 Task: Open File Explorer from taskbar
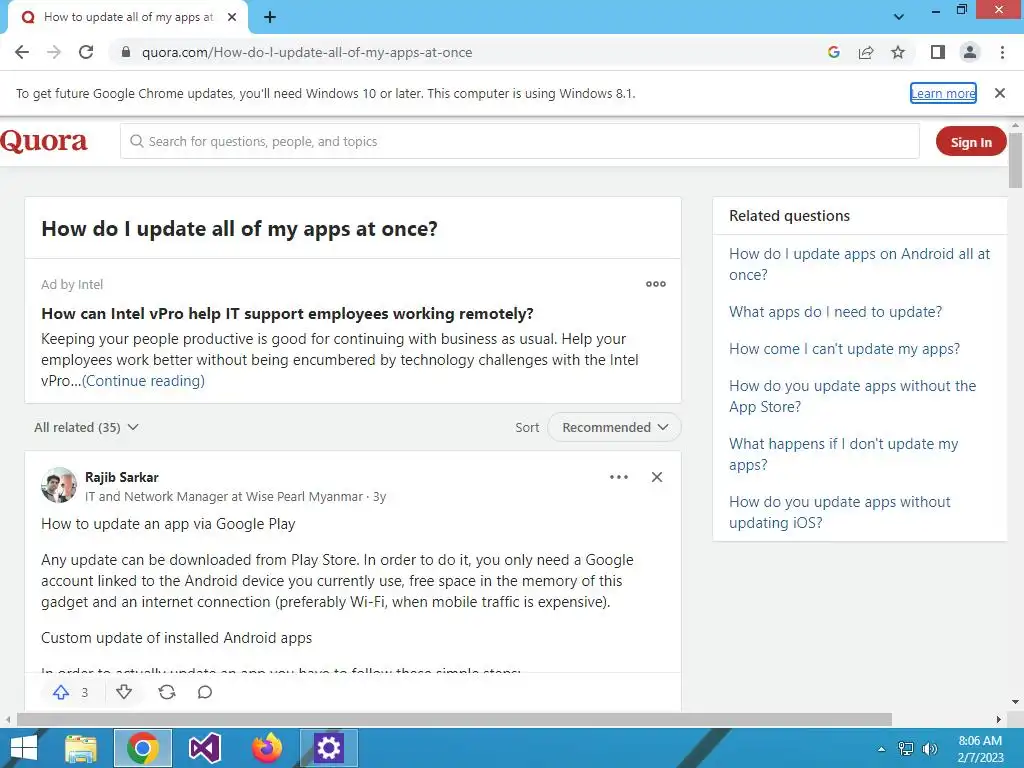(81, 748)
